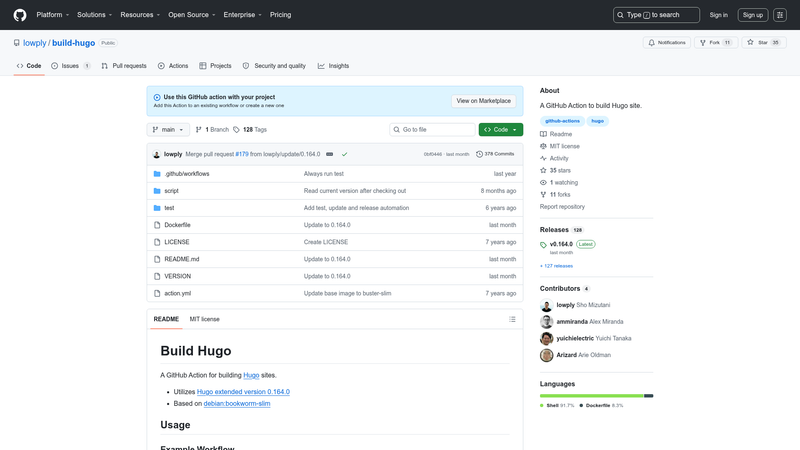Fork this repository
The image size is (800, 450).
click(x=715, y=43)
